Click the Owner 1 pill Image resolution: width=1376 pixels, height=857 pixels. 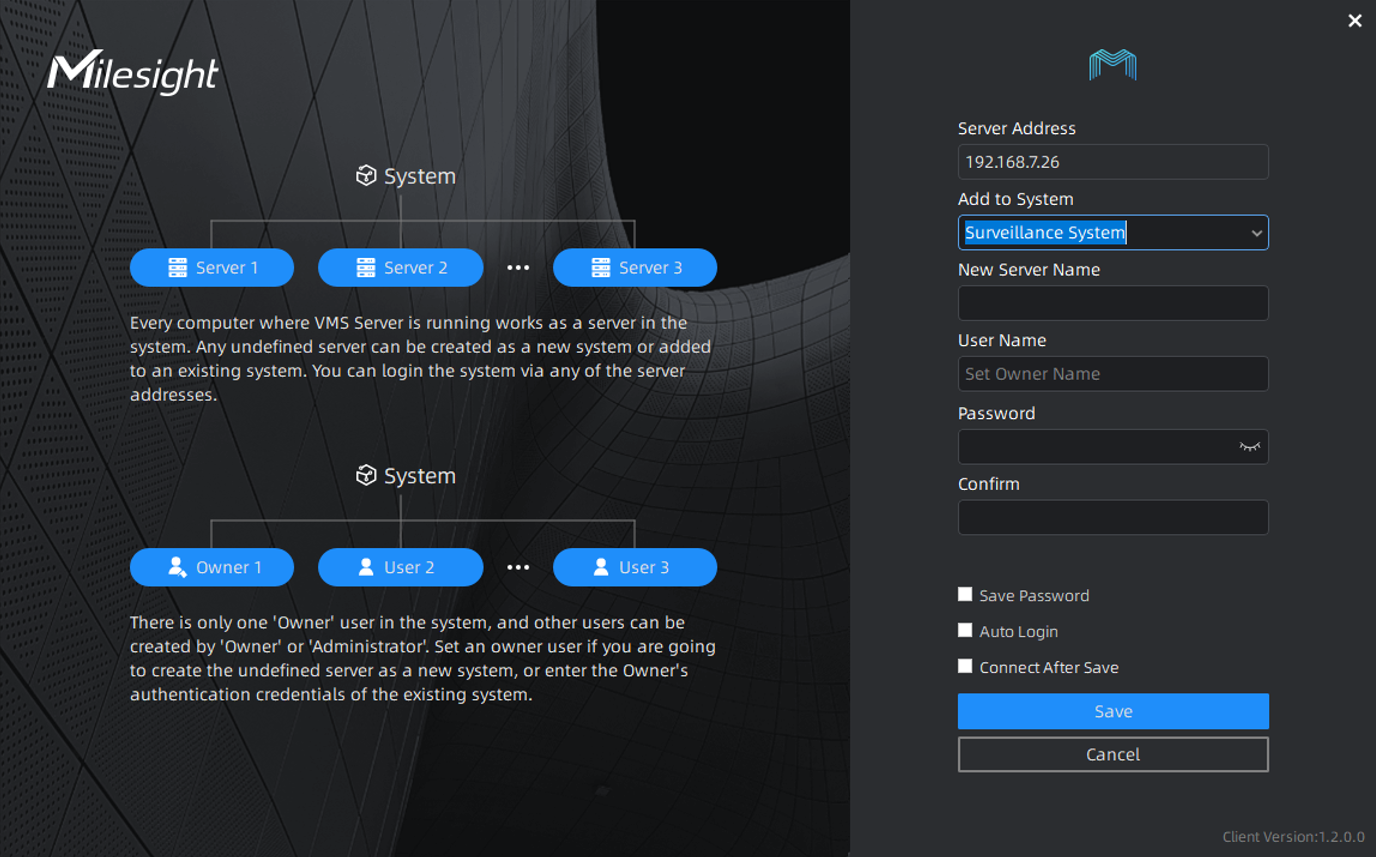coord(212,567)
